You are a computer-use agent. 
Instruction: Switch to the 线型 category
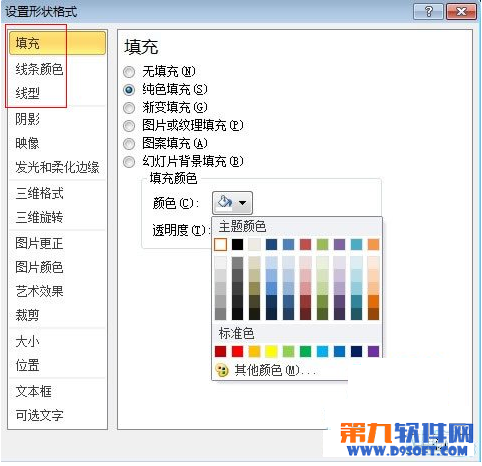coord(27,93)
